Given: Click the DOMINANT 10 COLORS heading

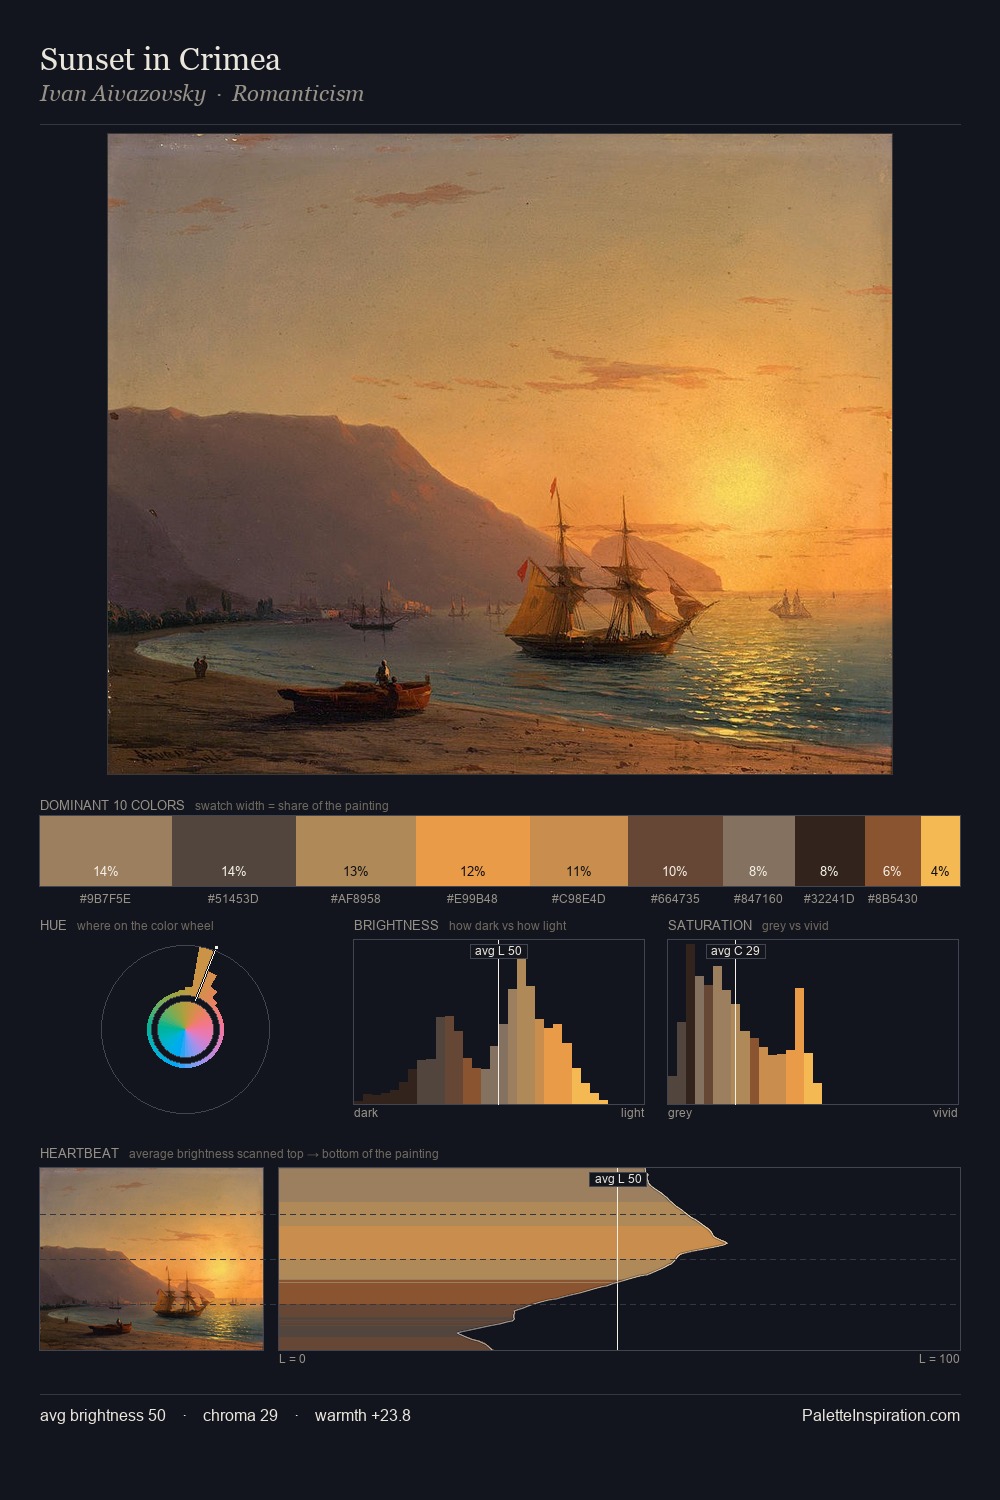Looking at the screenshot, I should coord(112,805).
